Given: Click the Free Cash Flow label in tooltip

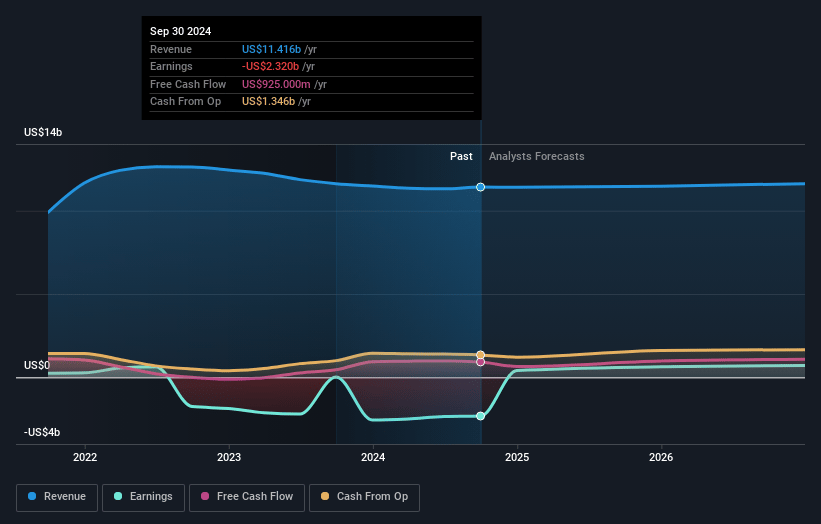Looking at the screenshot, I should click(x=188, y=84).
